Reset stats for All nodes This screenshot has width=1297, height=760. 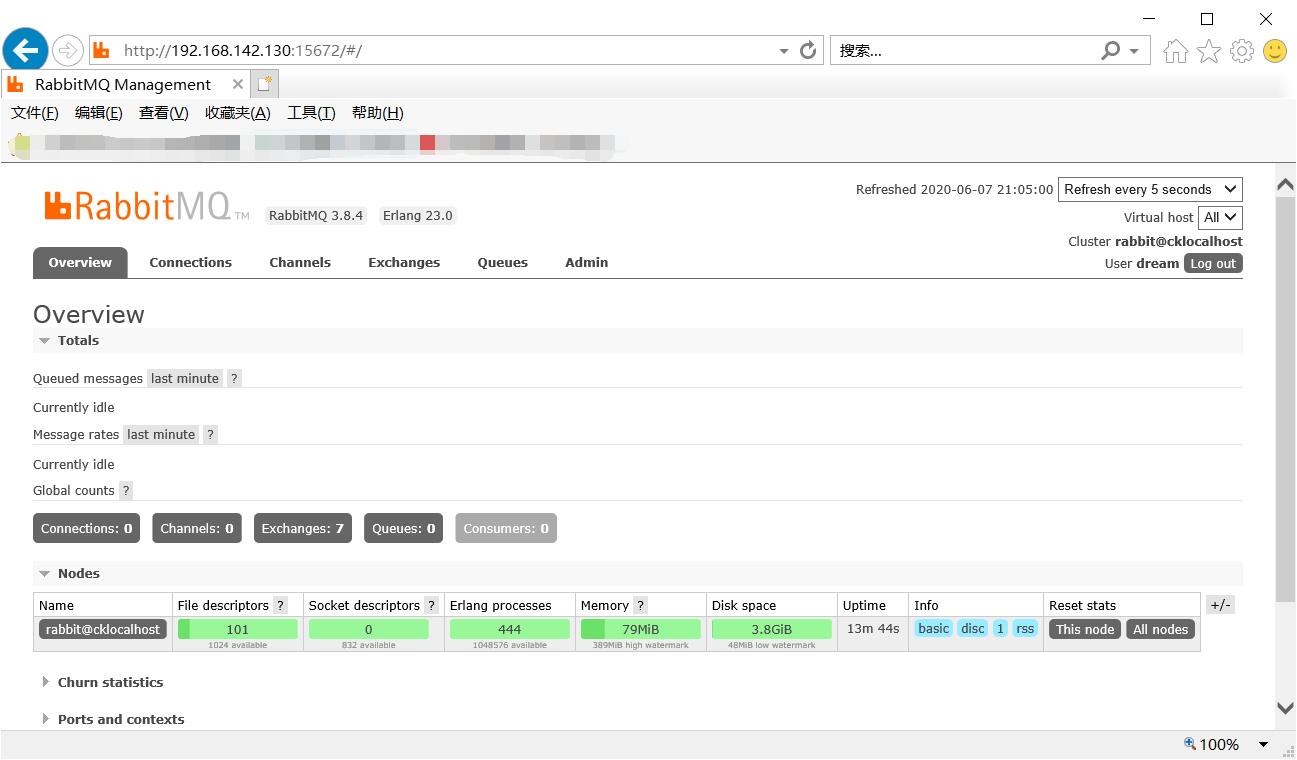click(1161, 629)
